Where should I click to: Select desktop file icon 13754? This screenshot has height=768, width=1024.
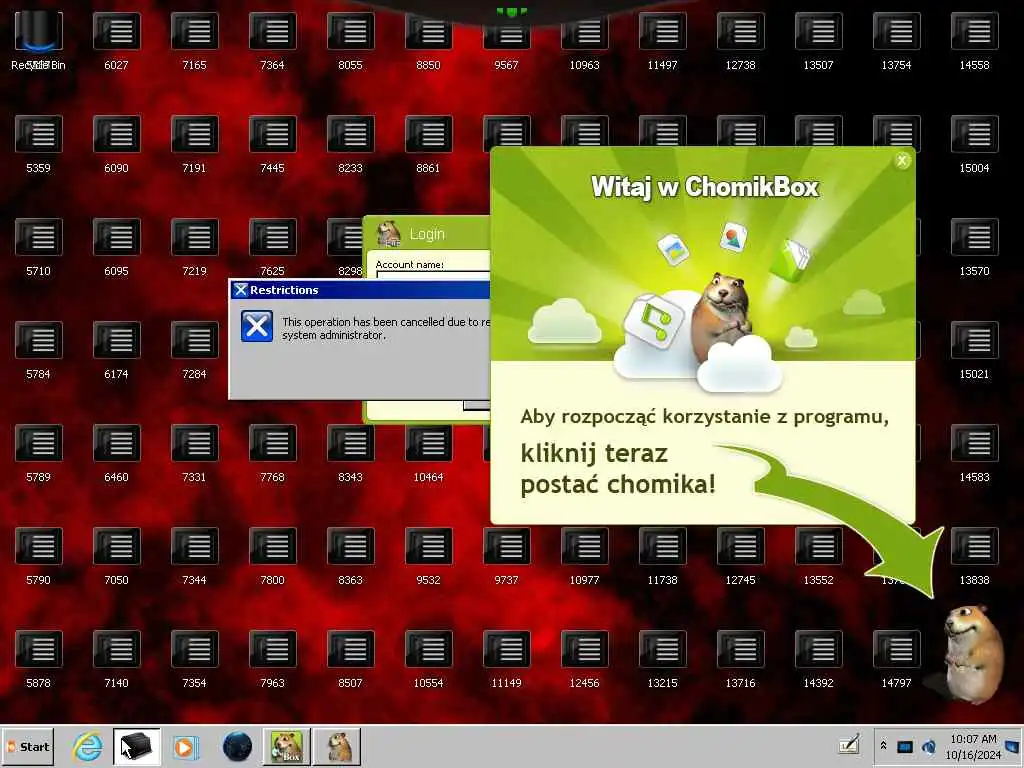pyautogui.click(x=897, y=40)
